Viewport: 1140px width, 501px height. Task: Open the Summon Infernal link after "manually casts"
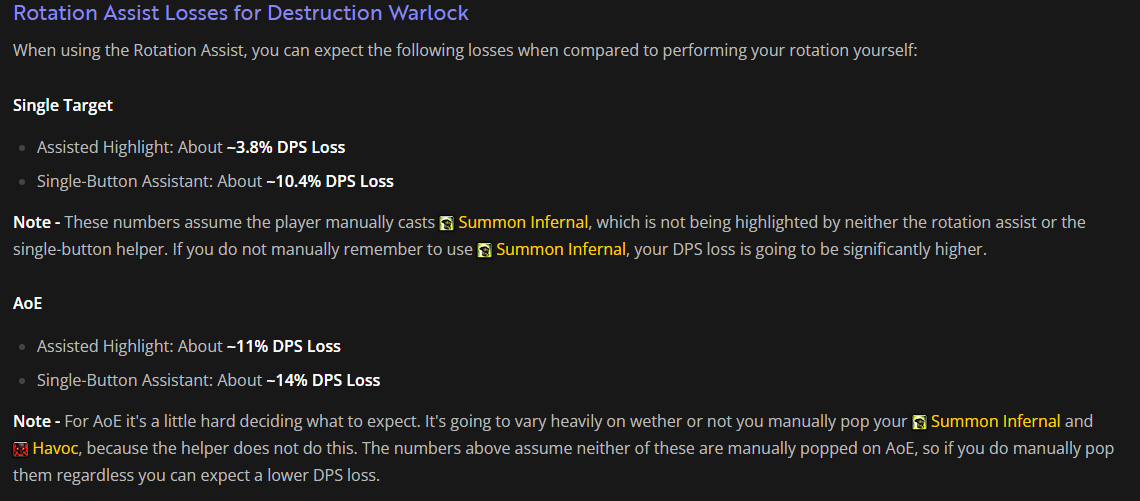click(523, 222)
